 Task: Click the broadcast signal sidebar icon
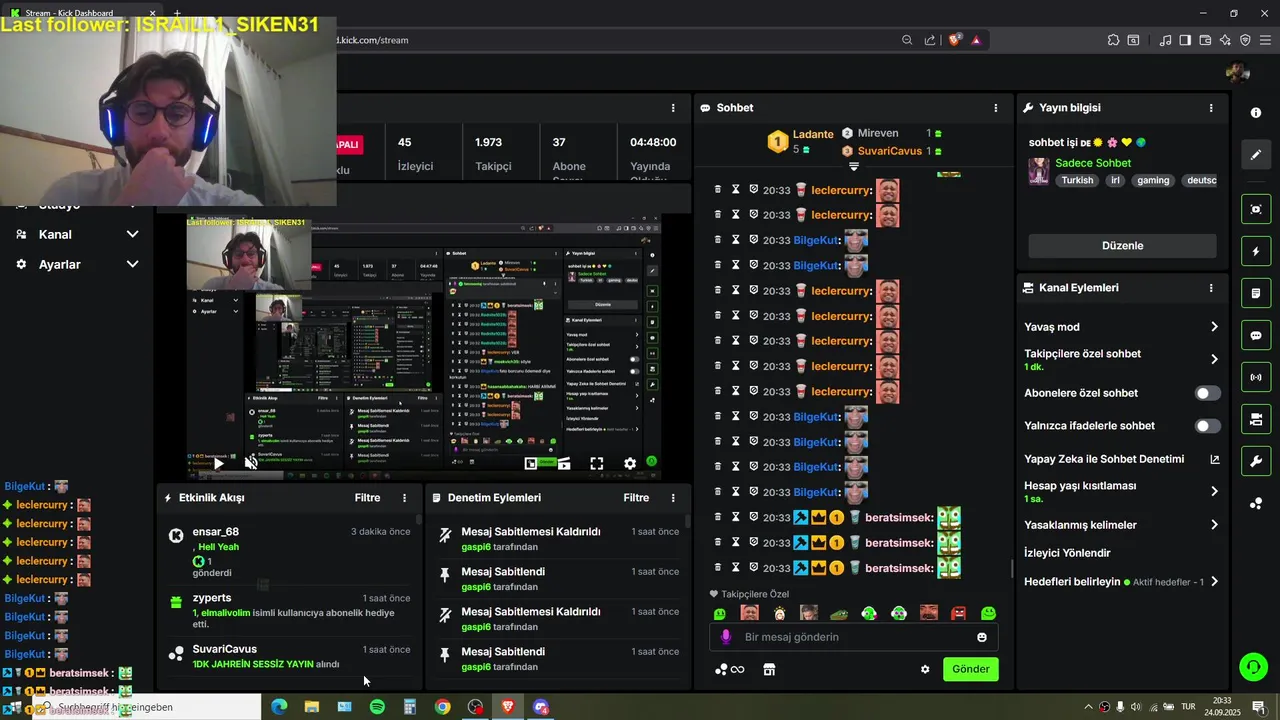pos(1256,377)
